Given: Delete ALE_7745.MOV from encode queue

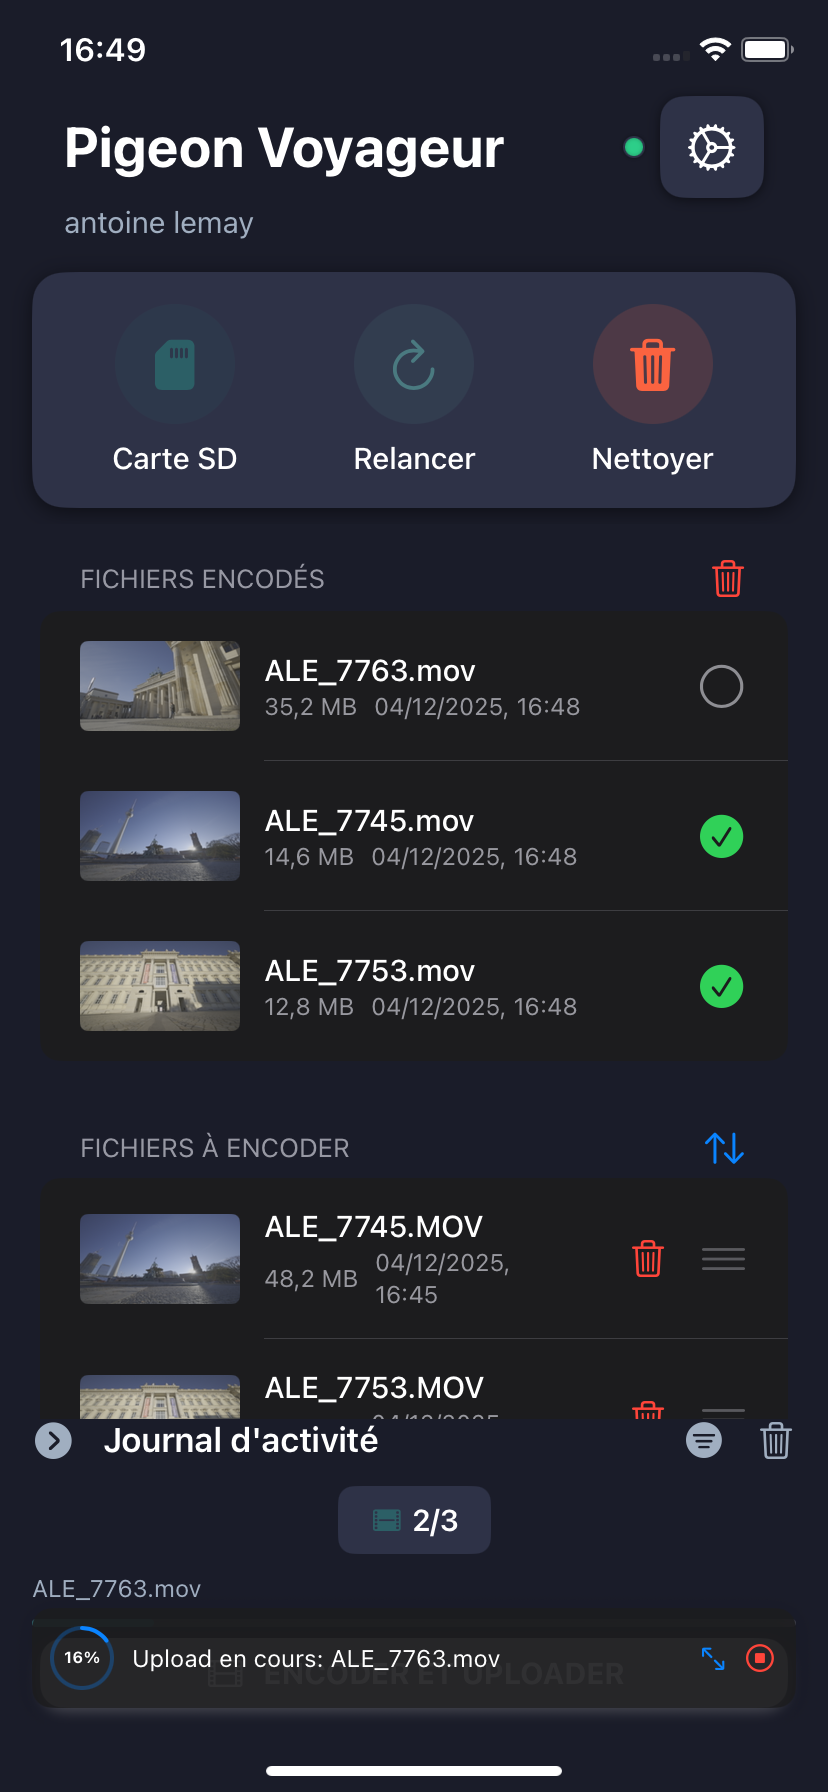Looking at the screenshot, I should 648,1258.
